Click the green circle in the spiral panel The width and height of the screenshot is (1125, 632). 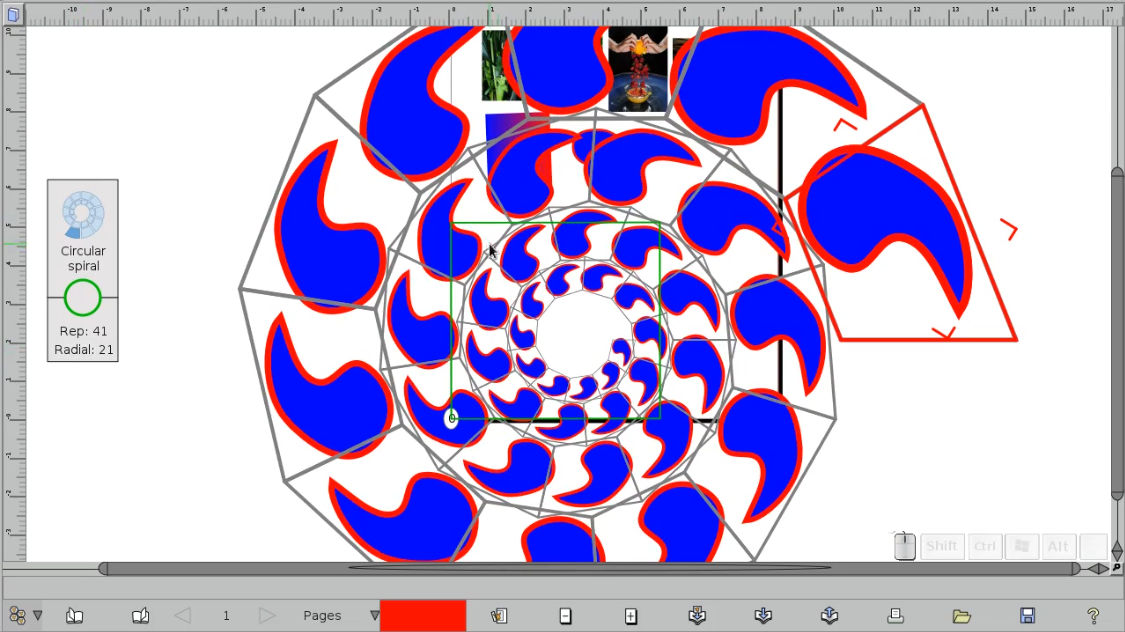83,297
